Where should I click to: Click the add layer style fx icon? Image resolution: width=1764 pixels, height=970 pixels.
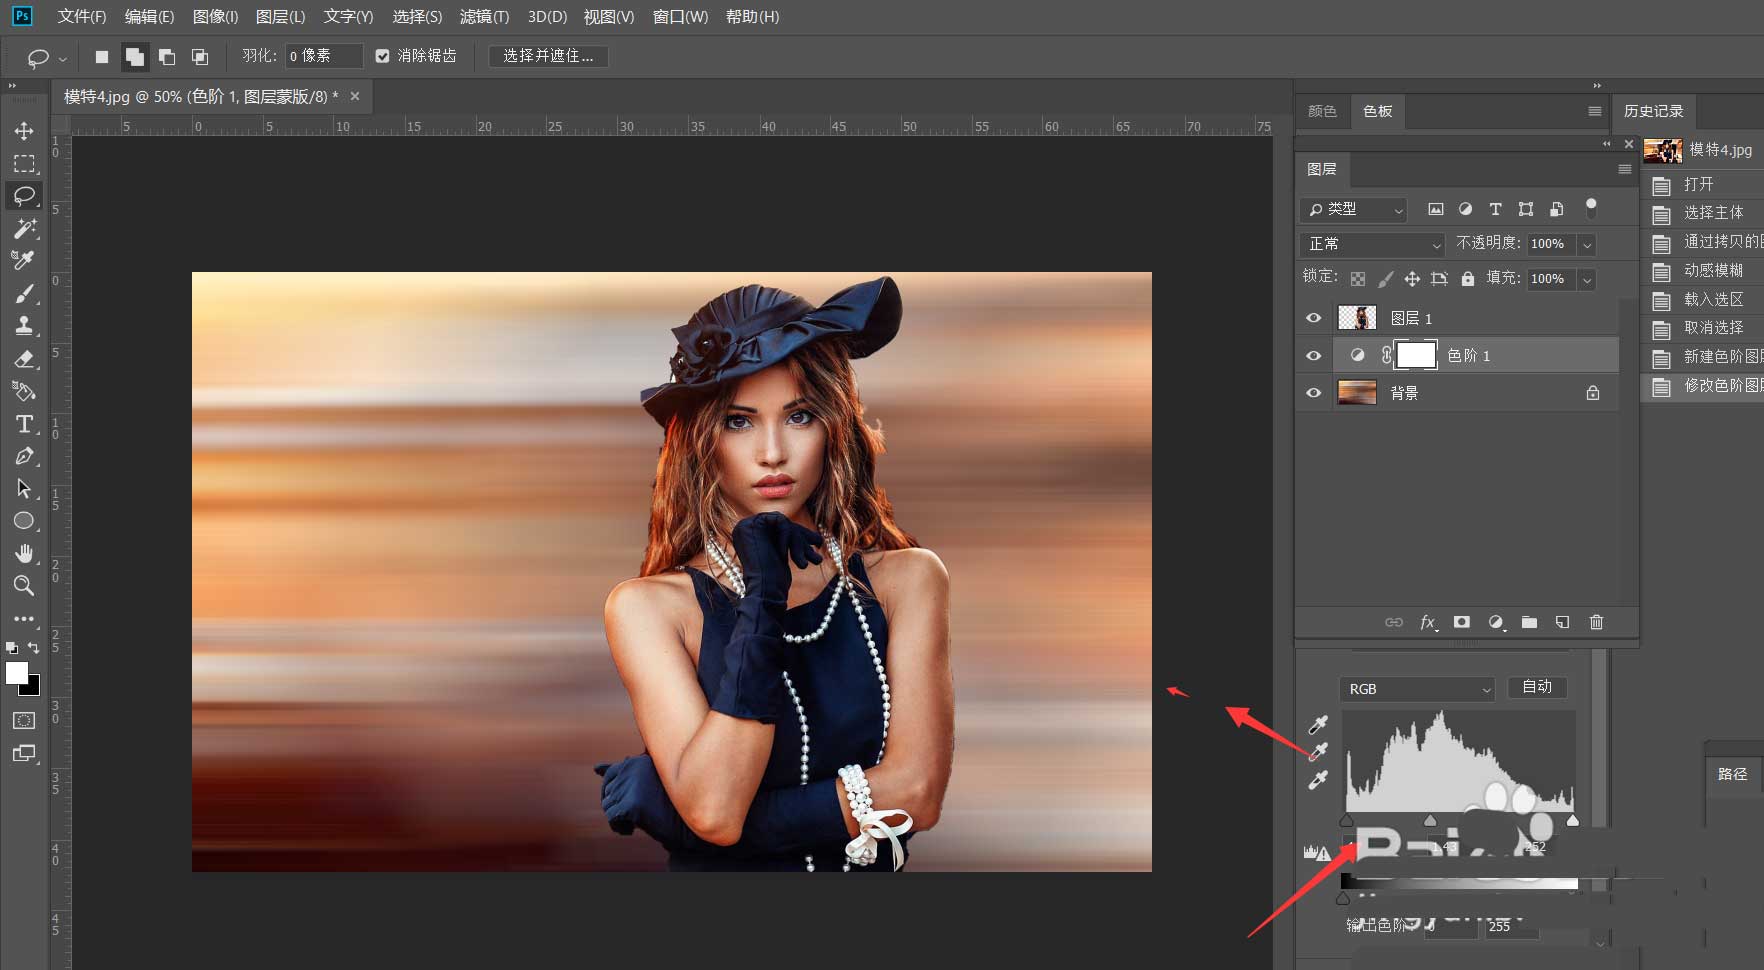[1429, 622]
